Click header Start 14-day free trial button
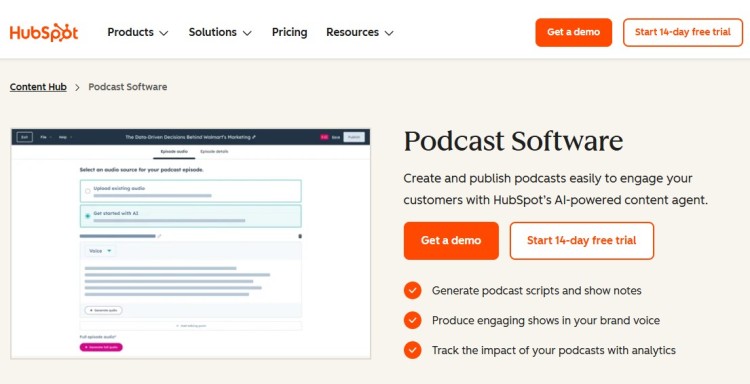The image size is (750, 384). [683, 33]
